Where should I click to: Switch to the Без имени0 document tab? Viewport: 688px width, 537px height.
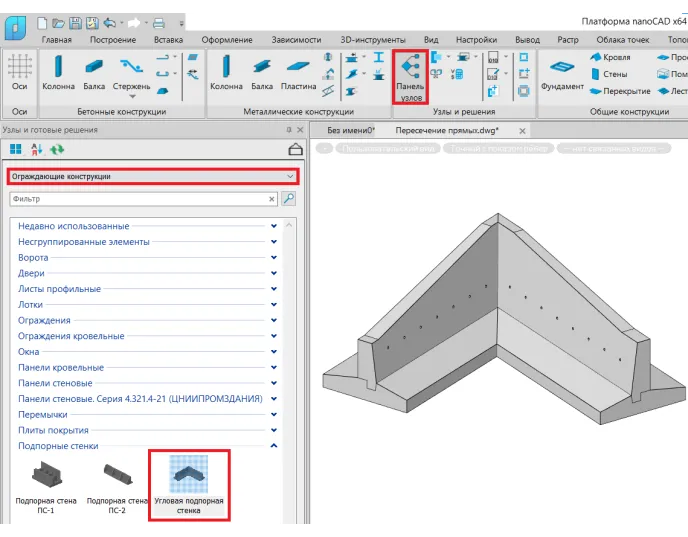[x=351, y=130]
